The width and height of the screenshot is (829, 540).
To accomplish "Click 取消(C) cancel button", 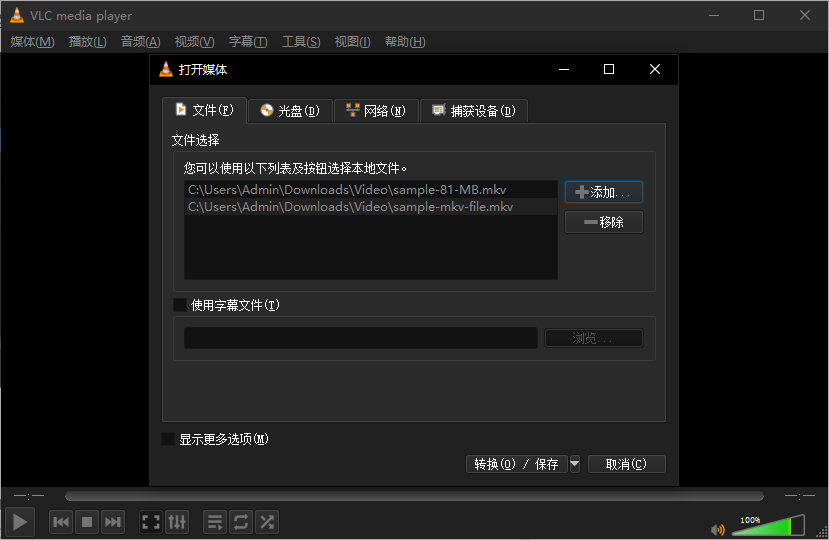I will coord(627,464).
